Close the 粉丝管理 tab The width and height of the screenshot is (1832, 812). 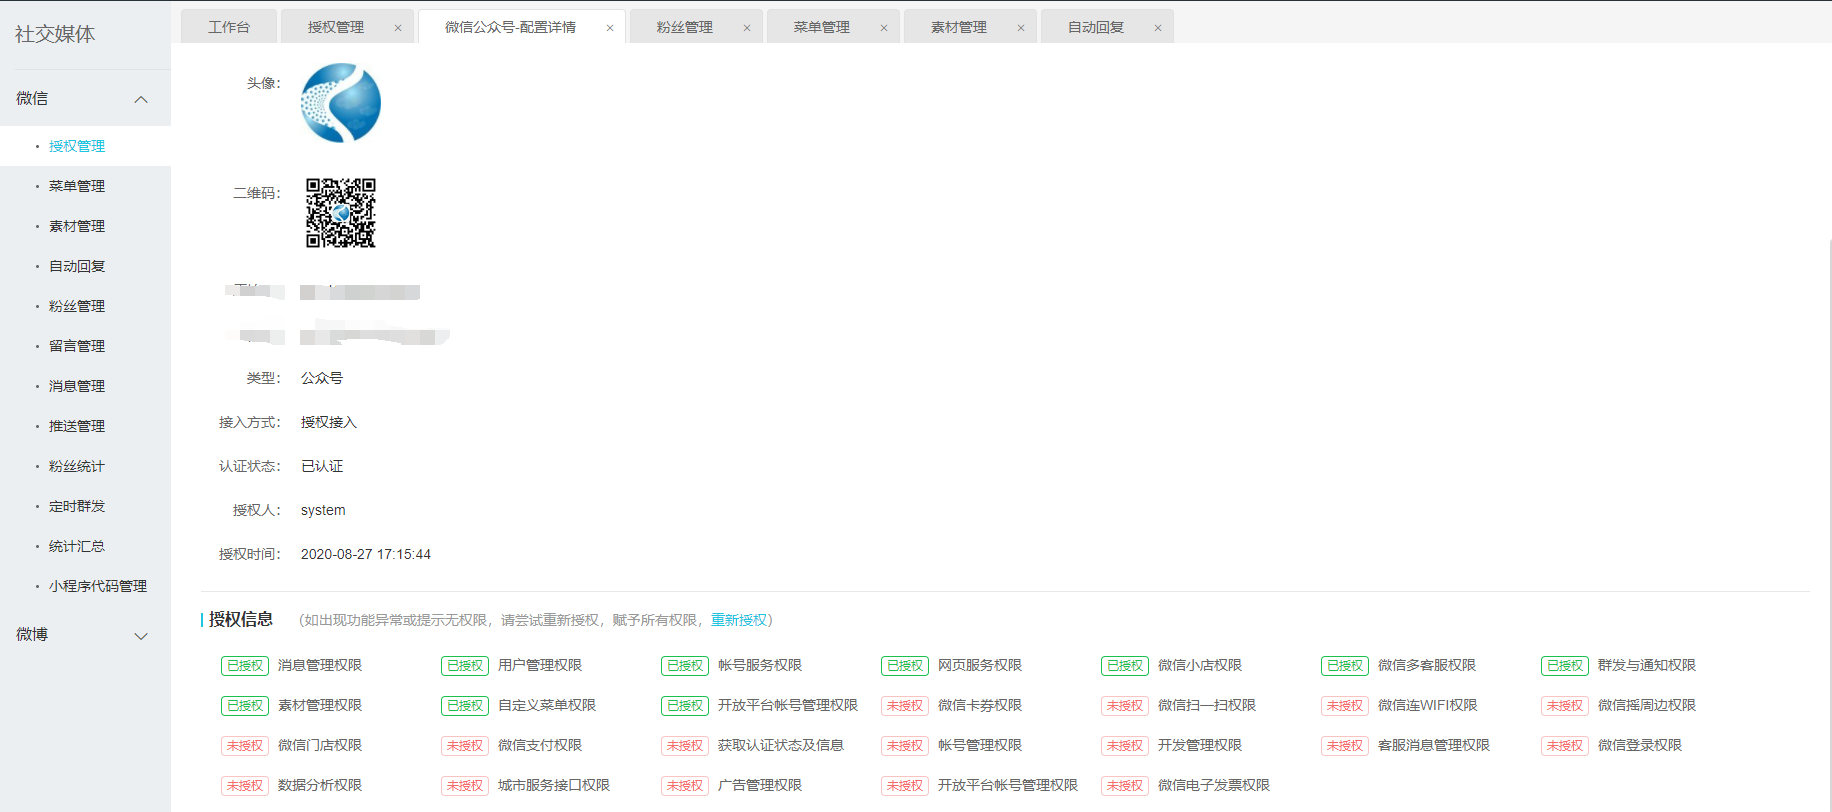(x=747, y=28)
